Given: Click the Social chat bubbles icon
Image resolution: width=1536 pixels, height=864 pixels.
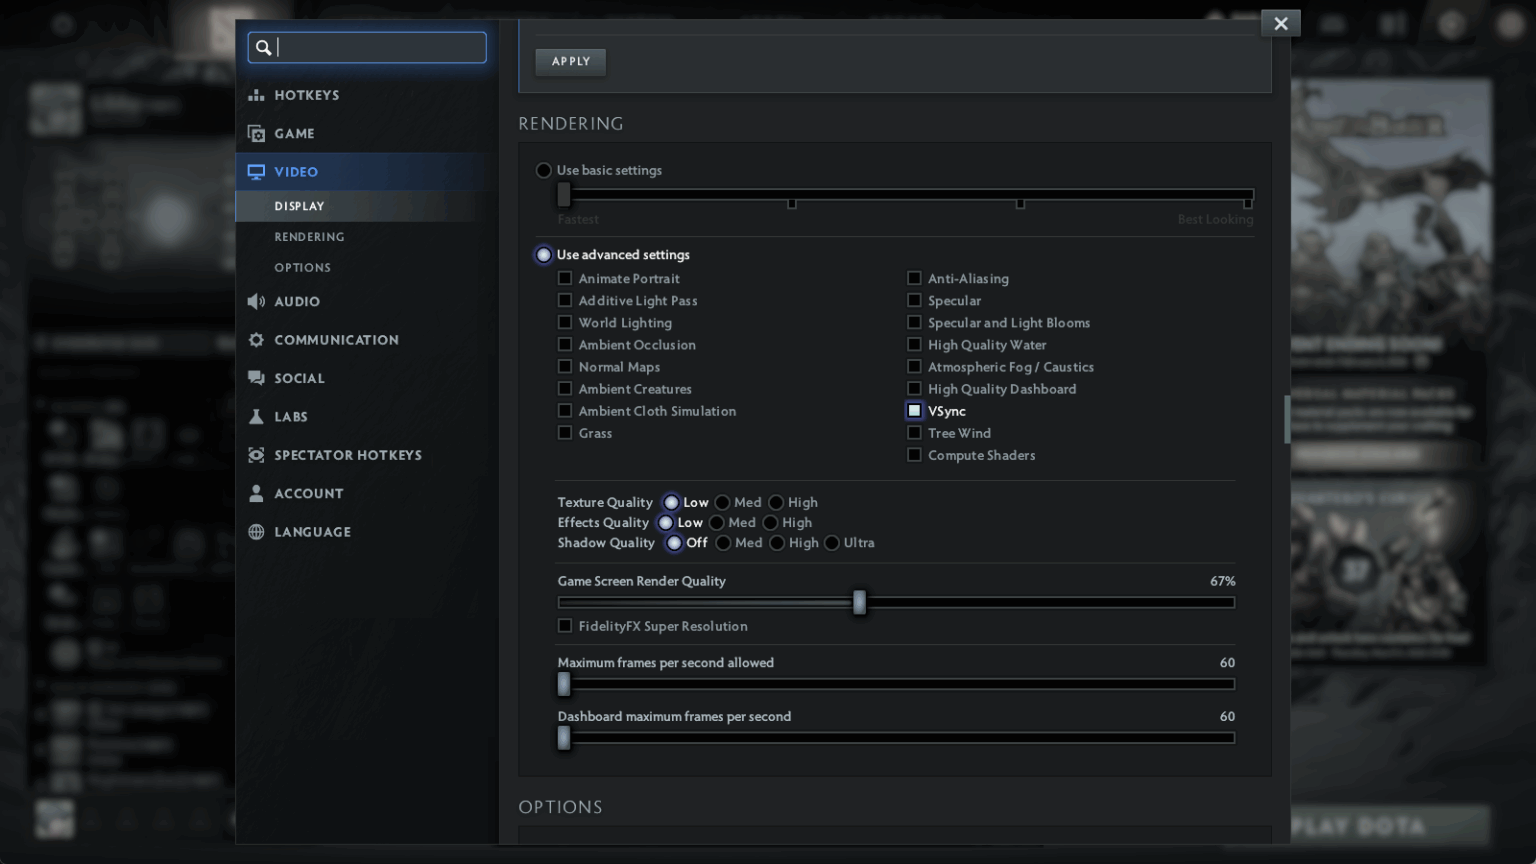Looking at the screenshot, I should [x=256, y=378].
